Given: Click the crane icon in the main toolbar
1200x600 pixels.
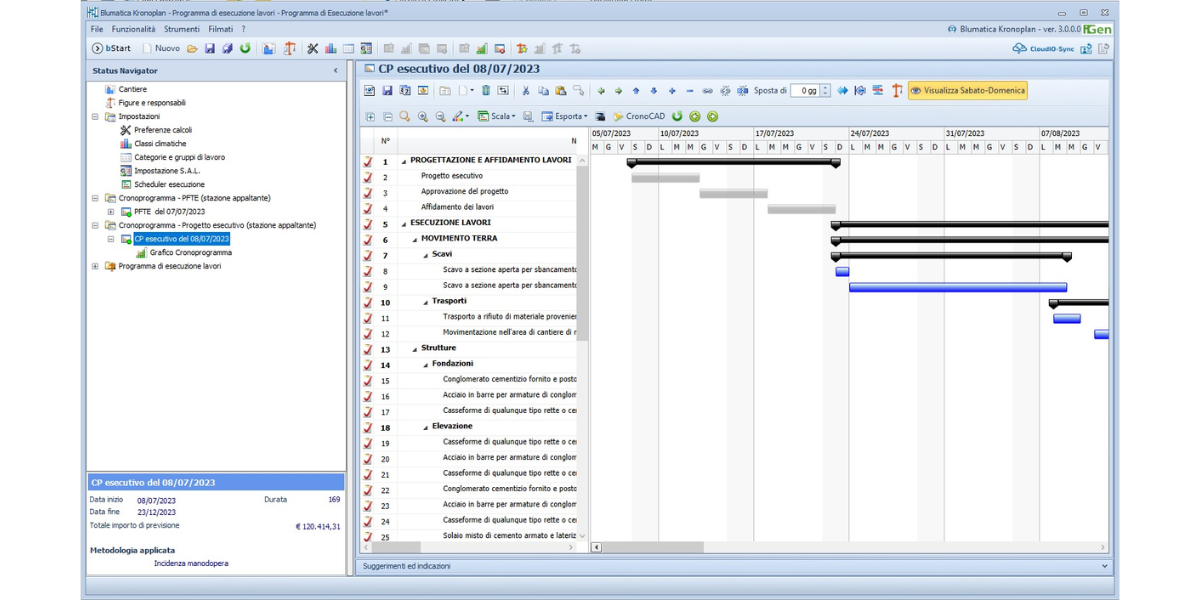Looking at the screenshot, I should point(290,48).
